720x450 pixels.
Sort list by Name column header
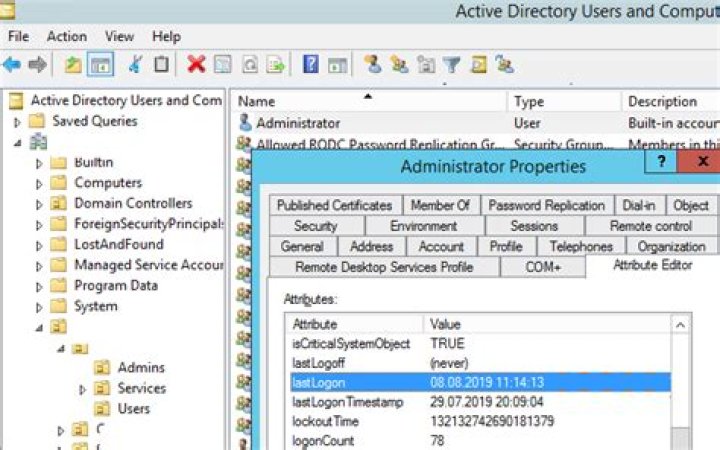click(369, 101)
